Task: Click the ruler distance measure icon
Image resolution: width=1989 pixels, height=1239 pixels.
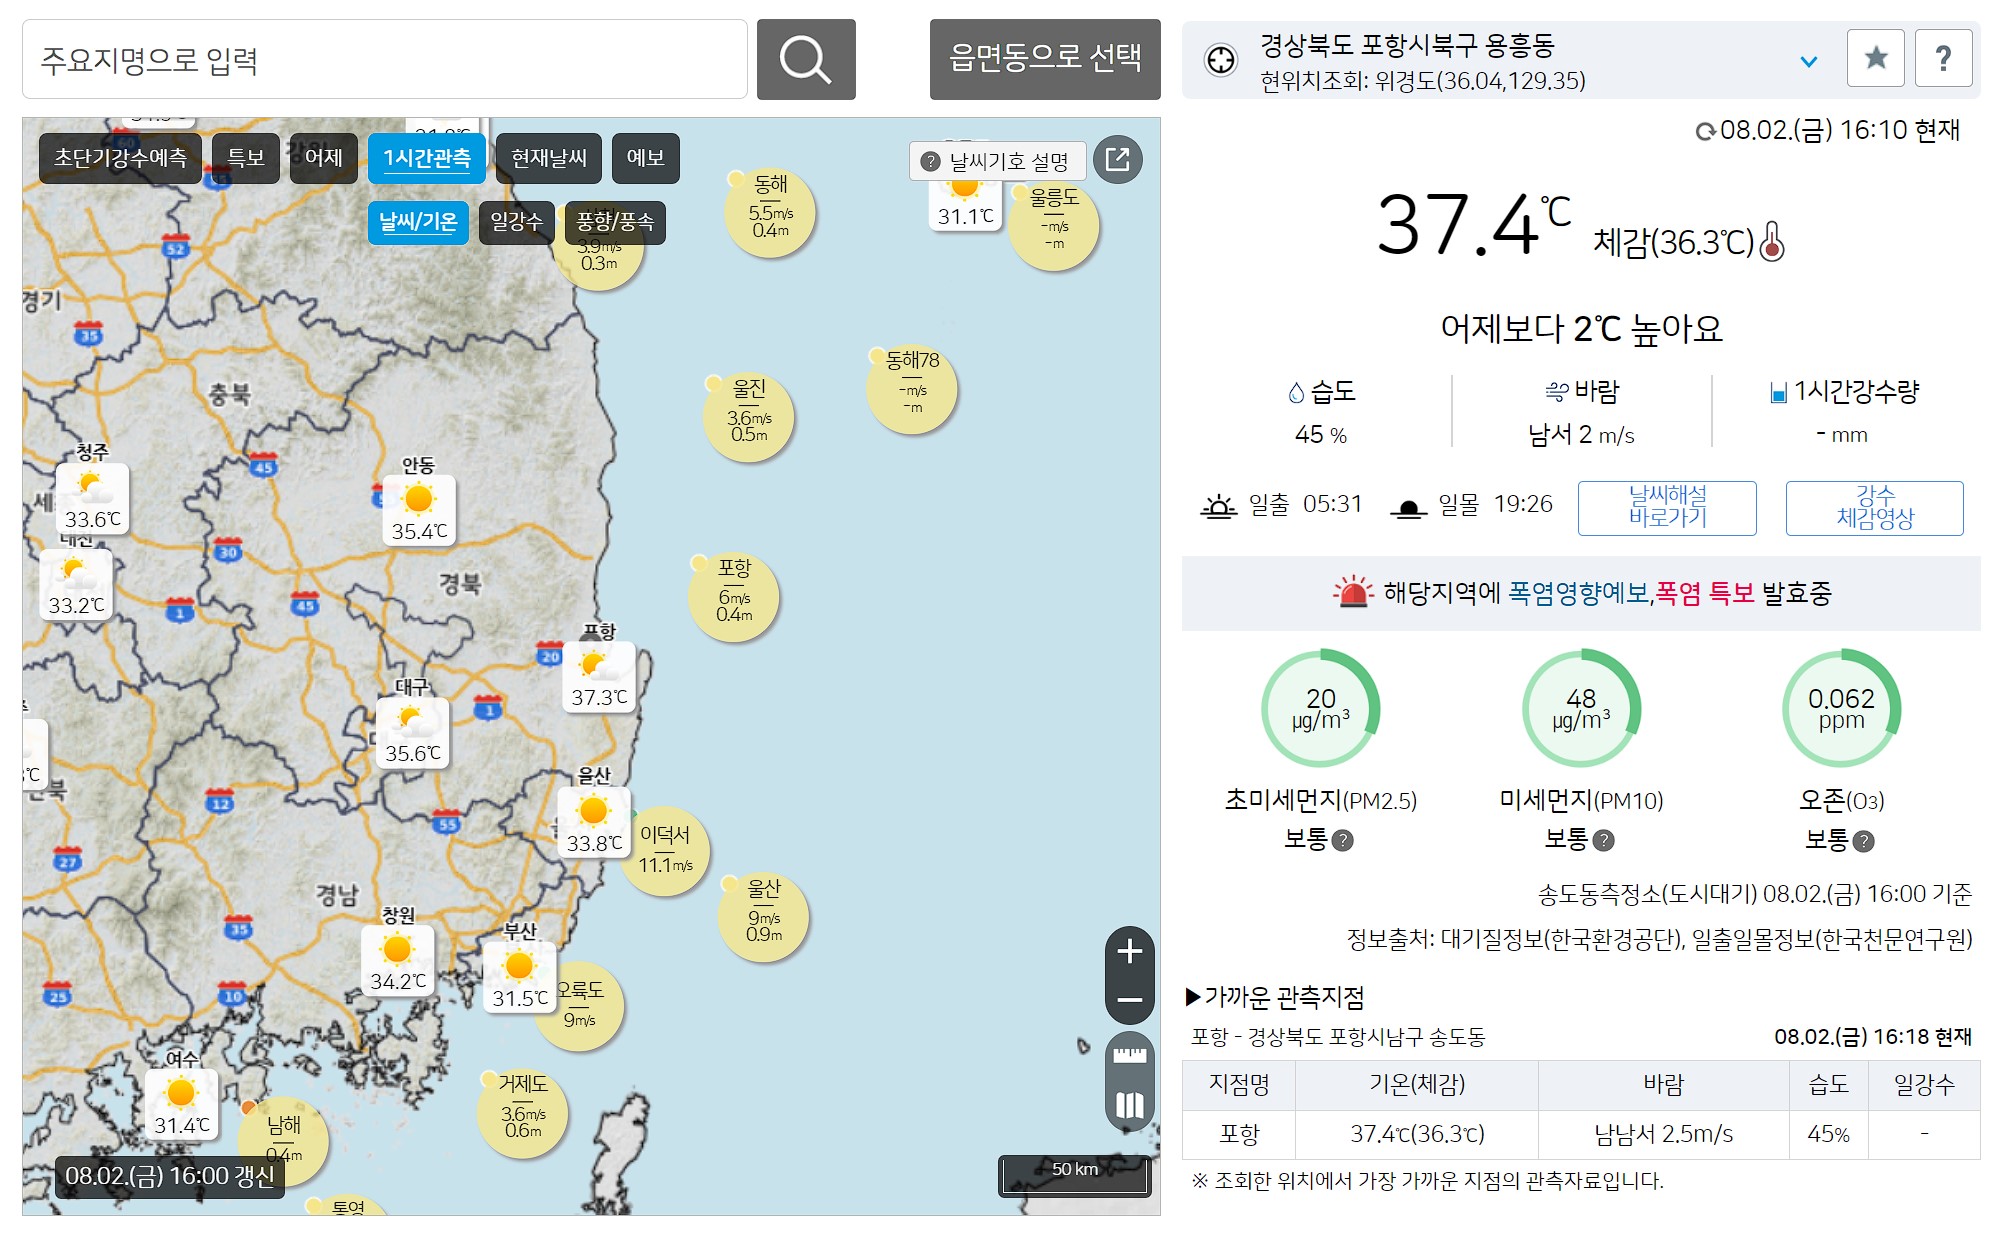Action: (x=1129, y=1056)
